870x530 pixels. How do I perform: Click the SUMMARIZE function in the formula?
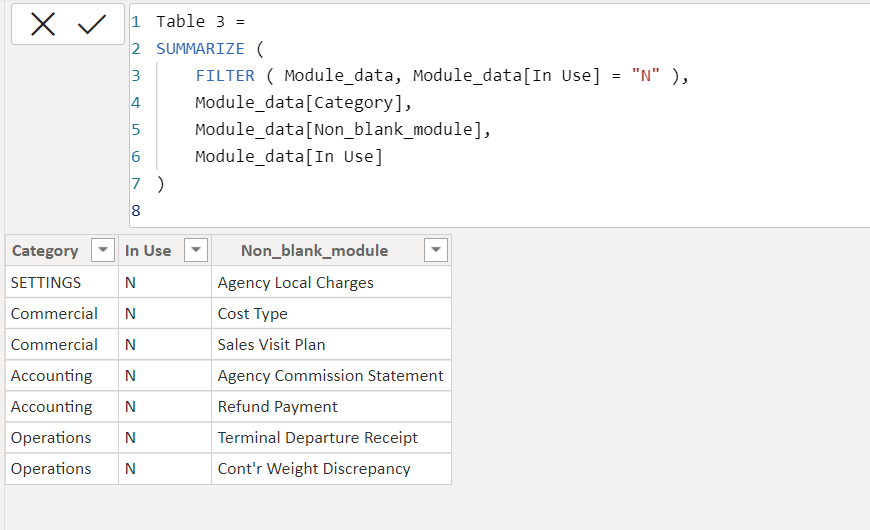[x=200, y=49]
